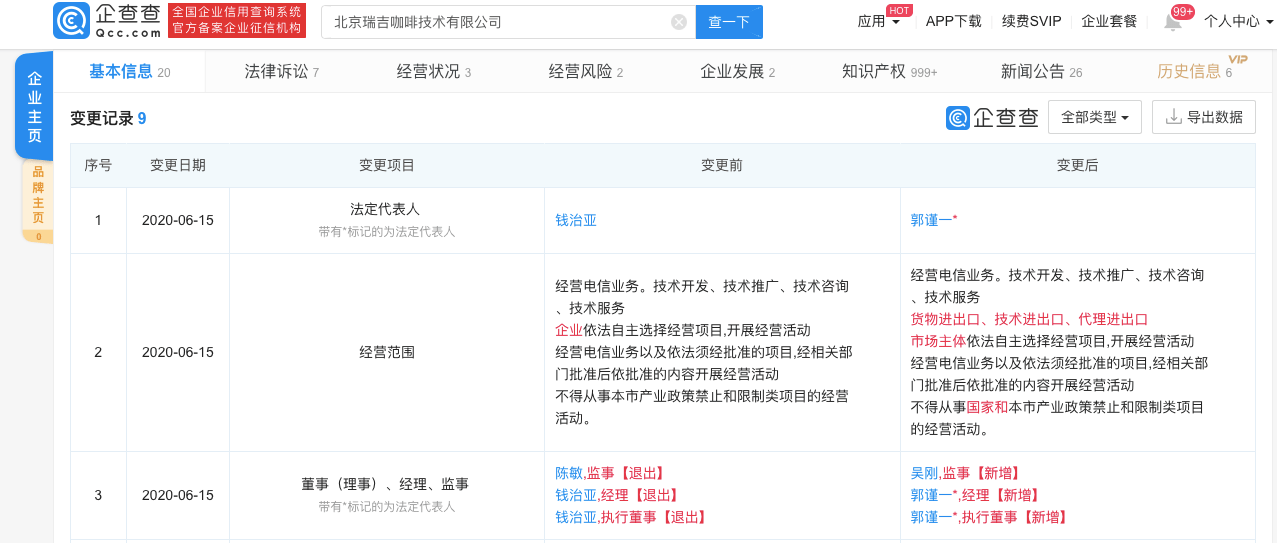This screenshot has width=1277, height=543.
Task: Expand the 应用 dropdown menu
Action: 879,21
